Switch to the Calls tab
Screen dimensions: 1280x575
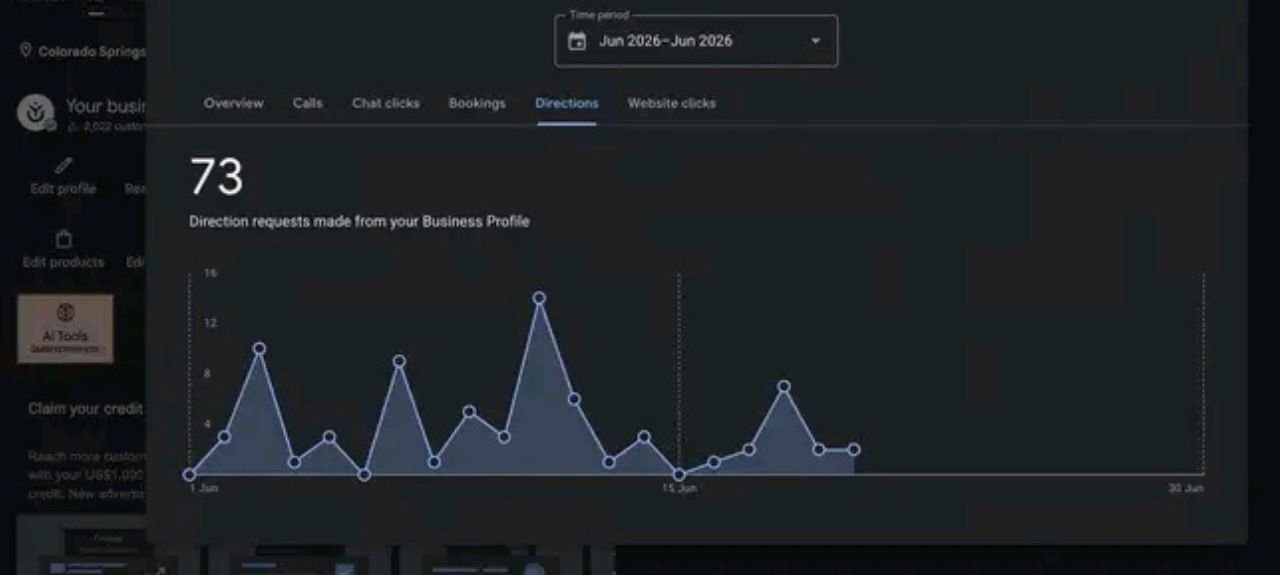[308, 103]
